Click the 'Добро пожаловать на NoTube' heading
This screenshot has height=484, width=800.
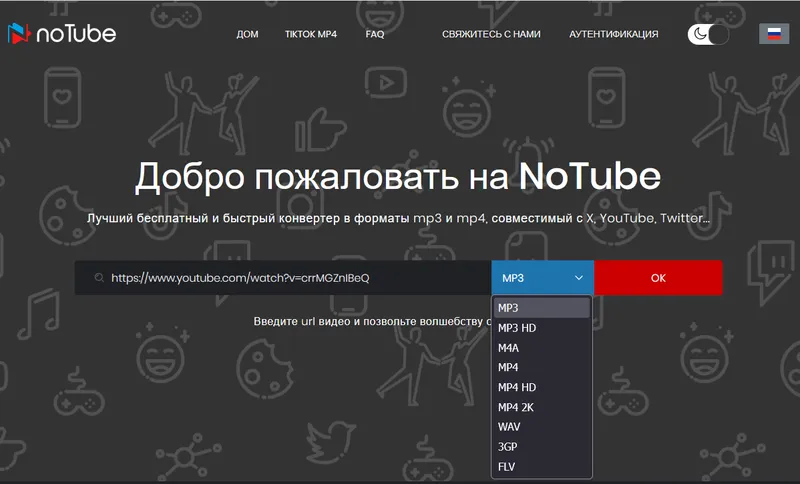(398, 176)
